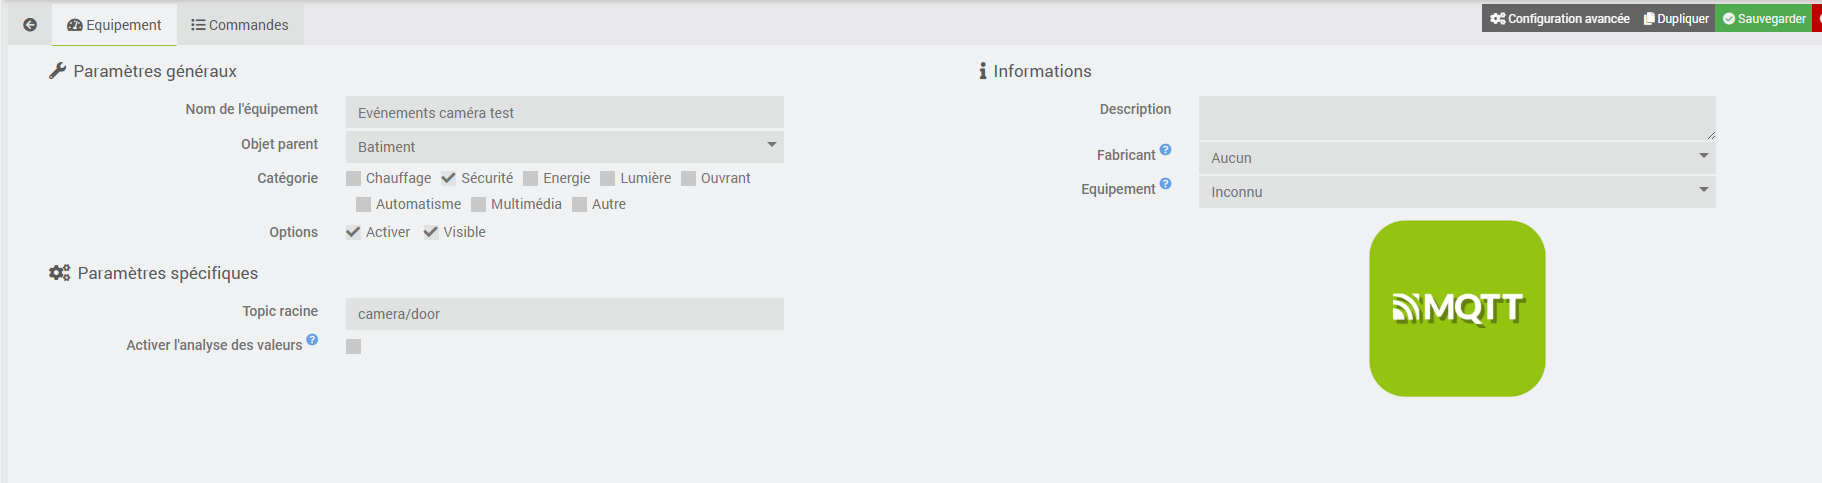1822x483 pixels.
Task: Expand the Fabricant dropdown
Action: point(1457,158)
